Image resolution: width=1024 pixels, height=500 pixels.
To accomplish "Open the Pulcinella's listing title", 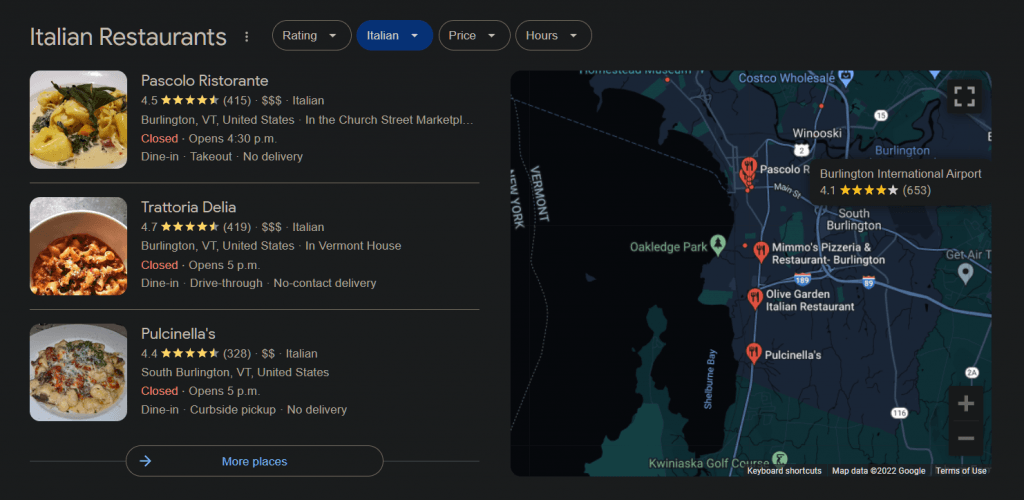I will pyautogui.click(x=178, y=334).
